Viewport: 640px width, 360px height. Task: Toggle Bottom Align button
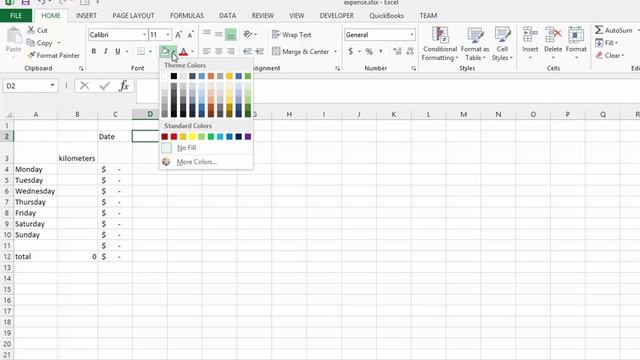pos(231,34)
